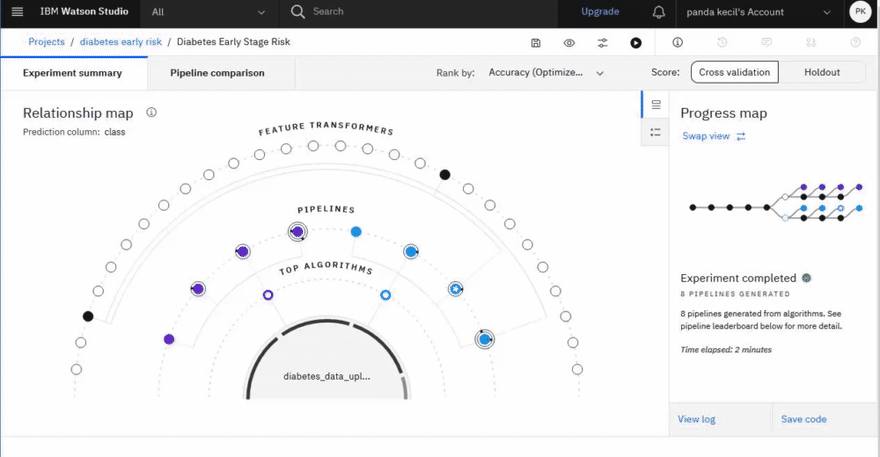The height and width of the screenshot is (457, 880).
Task: Open the information panel icon
Action: (x=677, y=42)
